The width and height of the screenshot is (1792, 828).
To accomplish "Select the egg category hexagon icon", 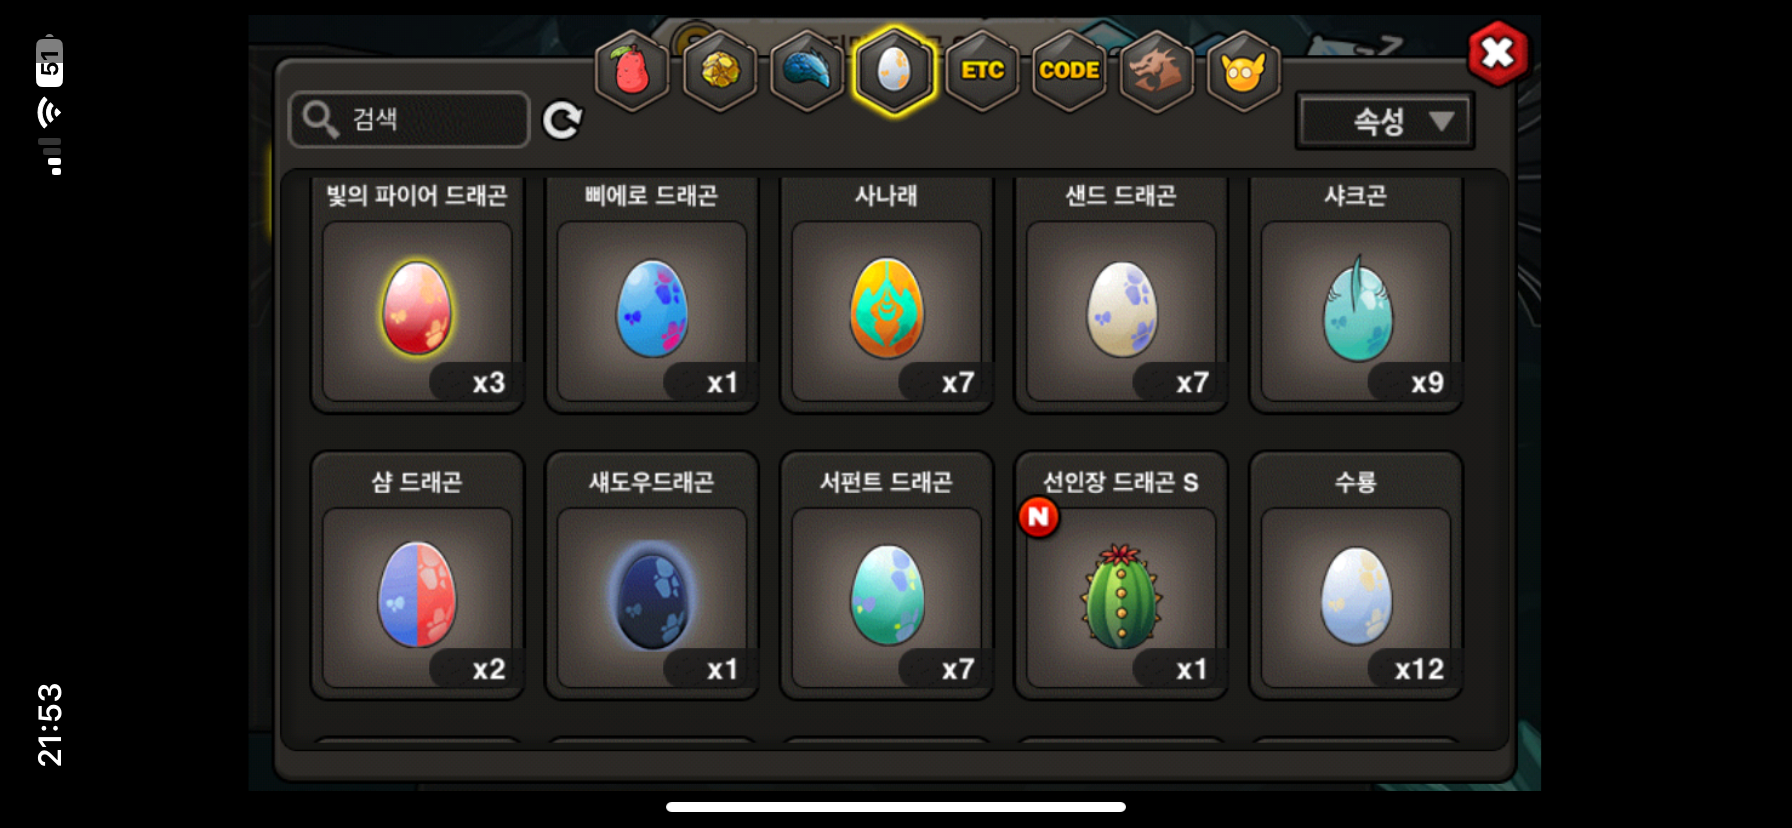I will pos(894,70).
